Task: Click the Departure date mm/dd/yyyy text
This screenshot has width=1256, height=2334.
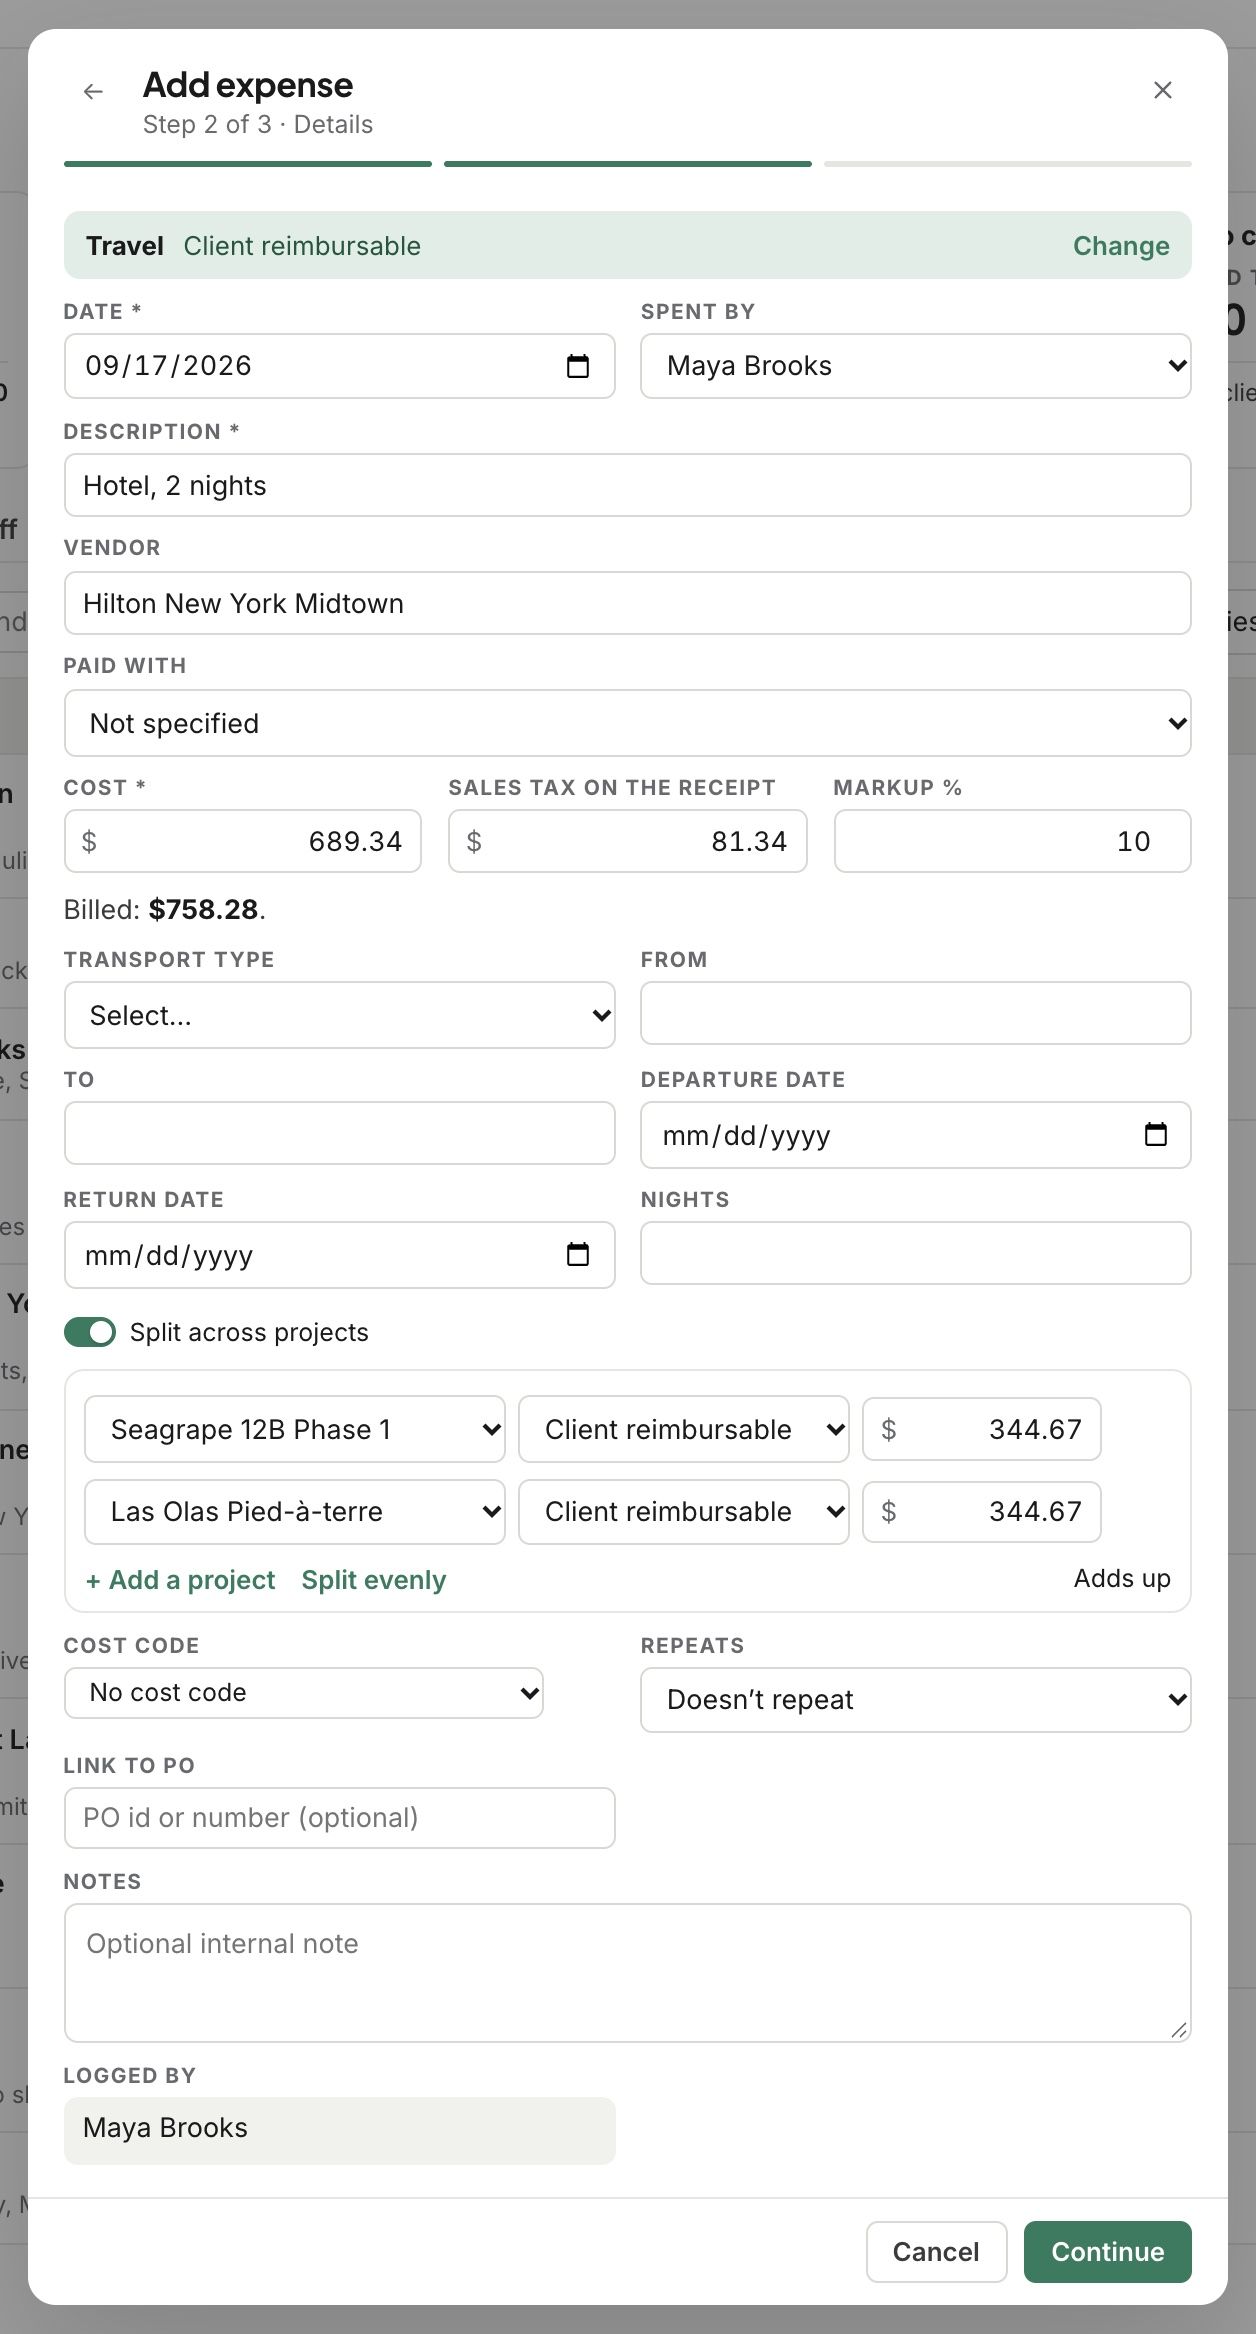Action: [x=746, y=1135]
